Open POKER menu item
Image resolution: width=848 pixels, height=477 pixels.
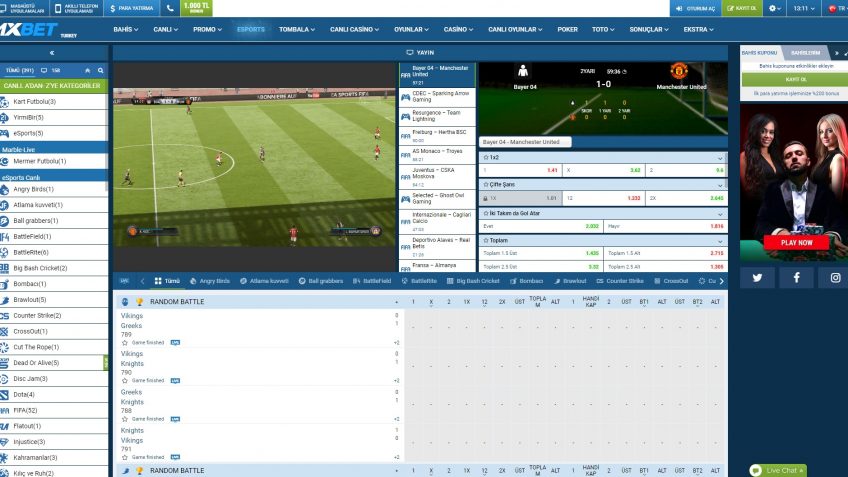click(567, 29)
